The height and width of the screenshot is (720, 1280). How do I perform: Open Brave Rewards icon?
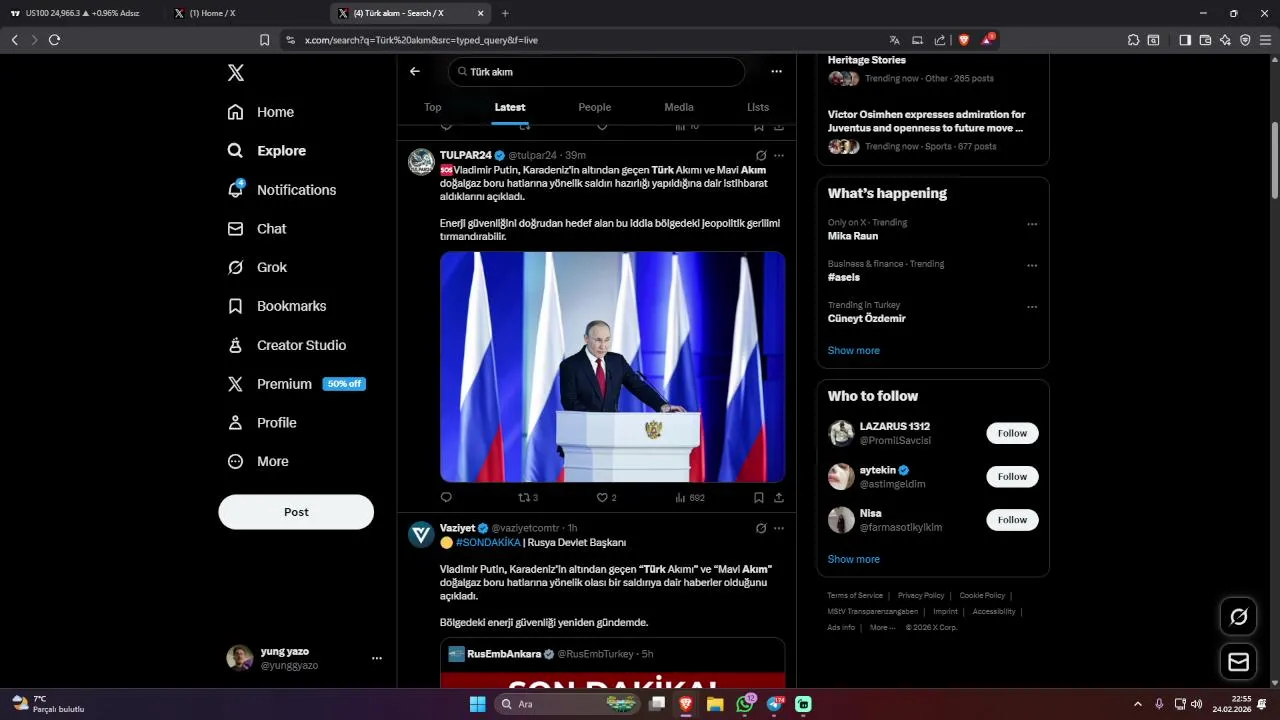987,40
